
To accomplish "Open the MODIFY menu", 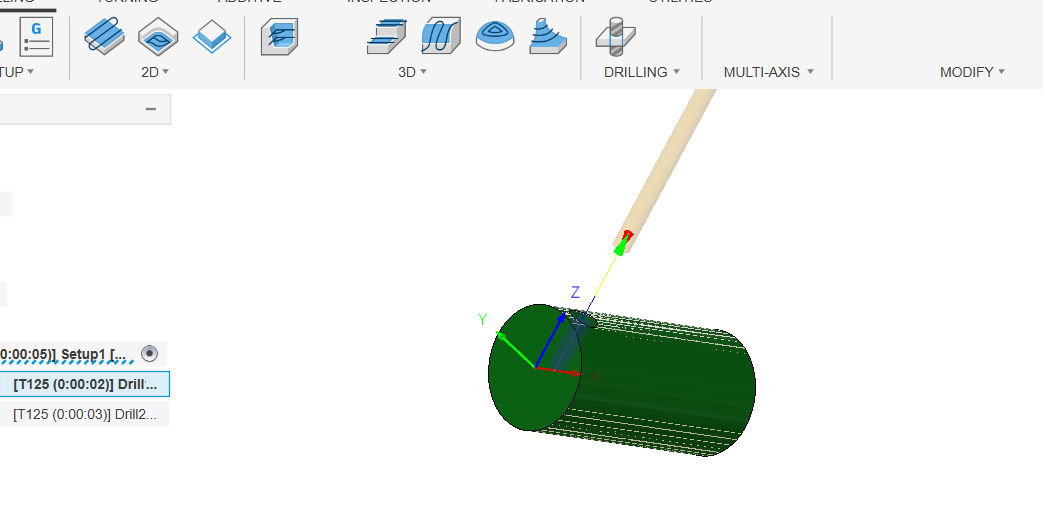I will [x=972, y=72].
